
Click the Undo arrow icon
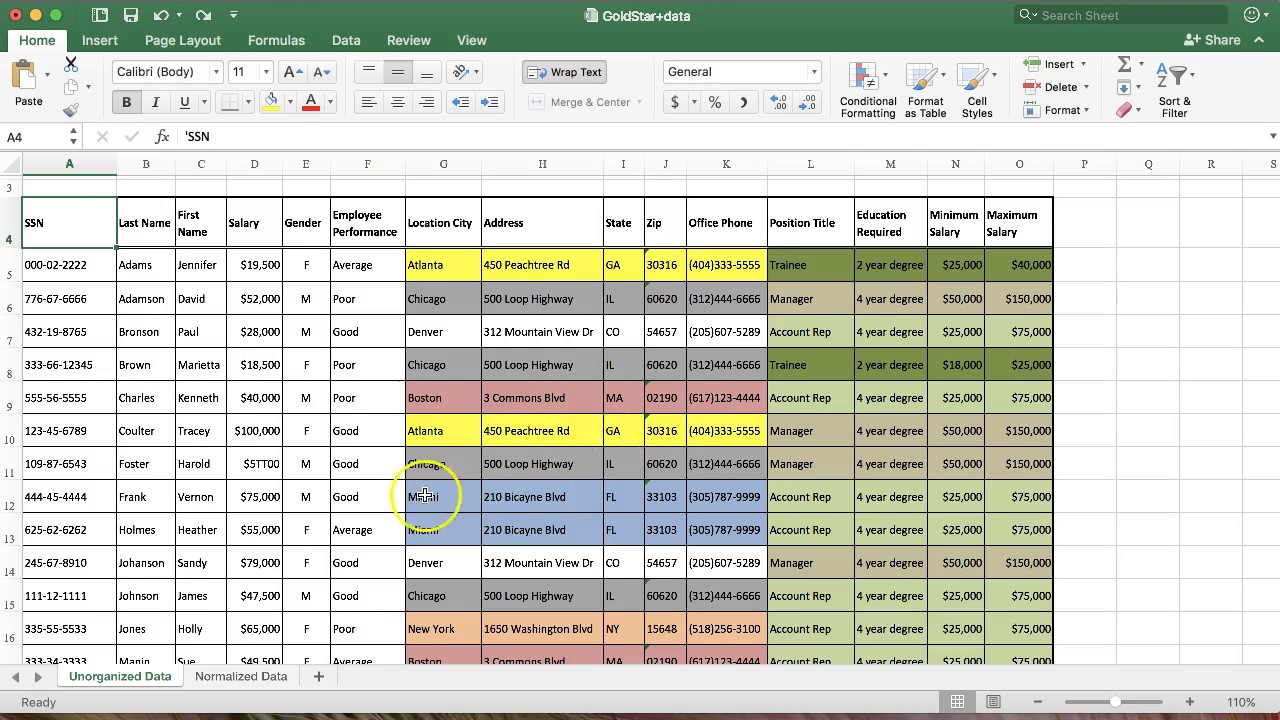point(162,15)
